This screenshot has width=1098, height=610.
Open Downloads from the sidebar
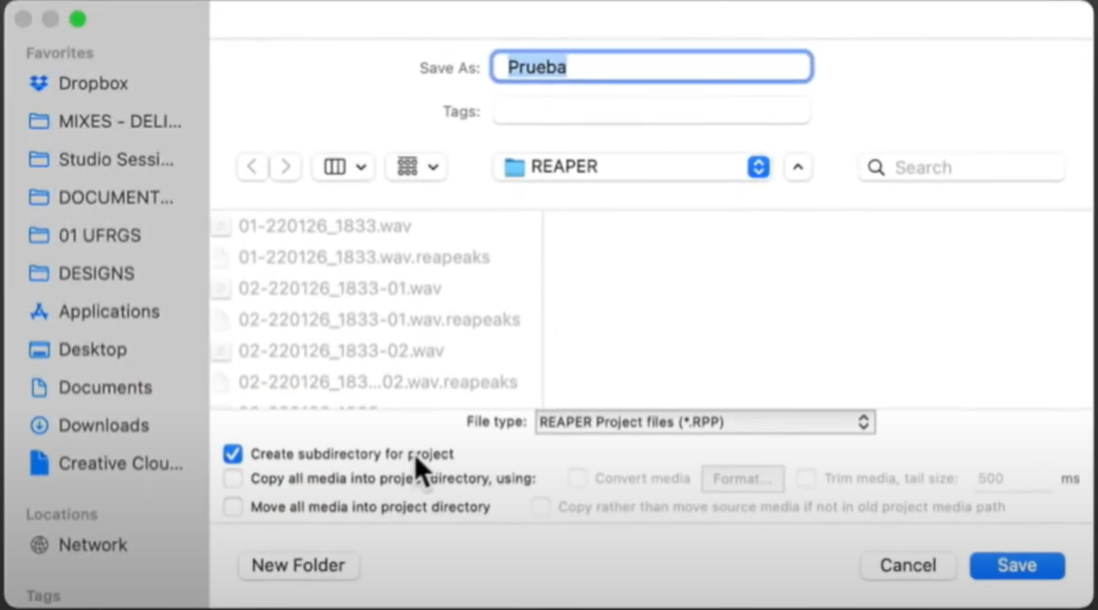(103, 426)
